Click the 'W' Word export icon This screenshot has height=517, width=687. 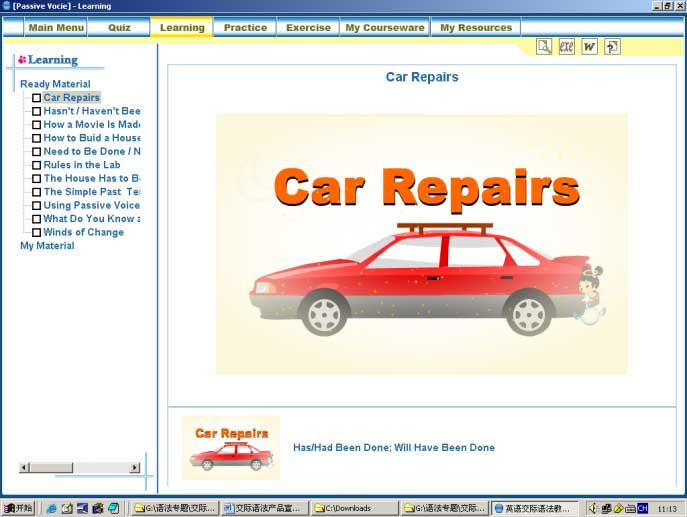click(x=590, y=47)
